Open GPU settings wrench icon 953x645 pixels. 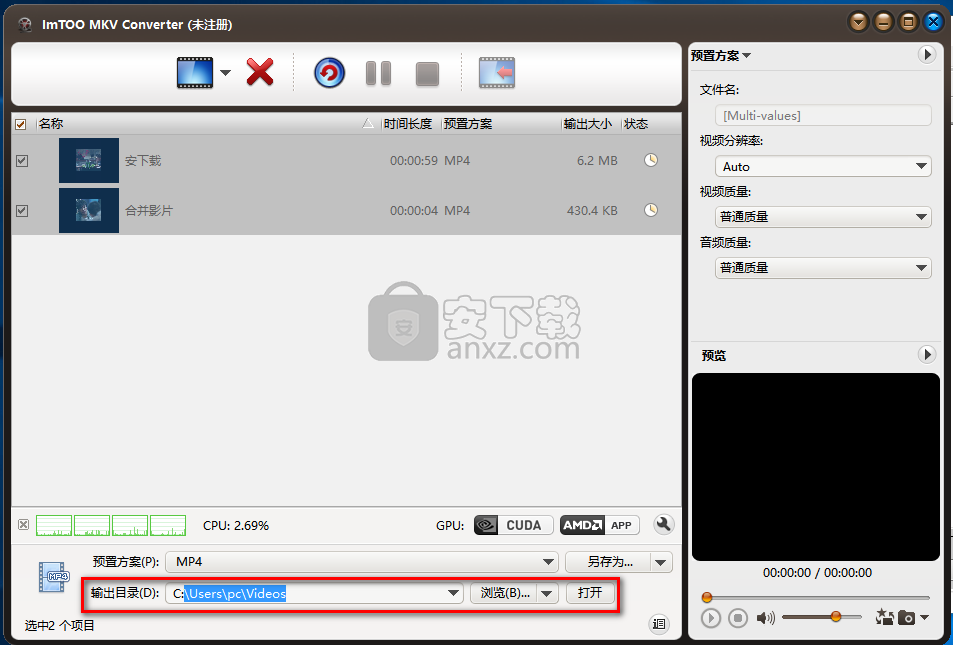pyautogui.click(x=664, y=524)
